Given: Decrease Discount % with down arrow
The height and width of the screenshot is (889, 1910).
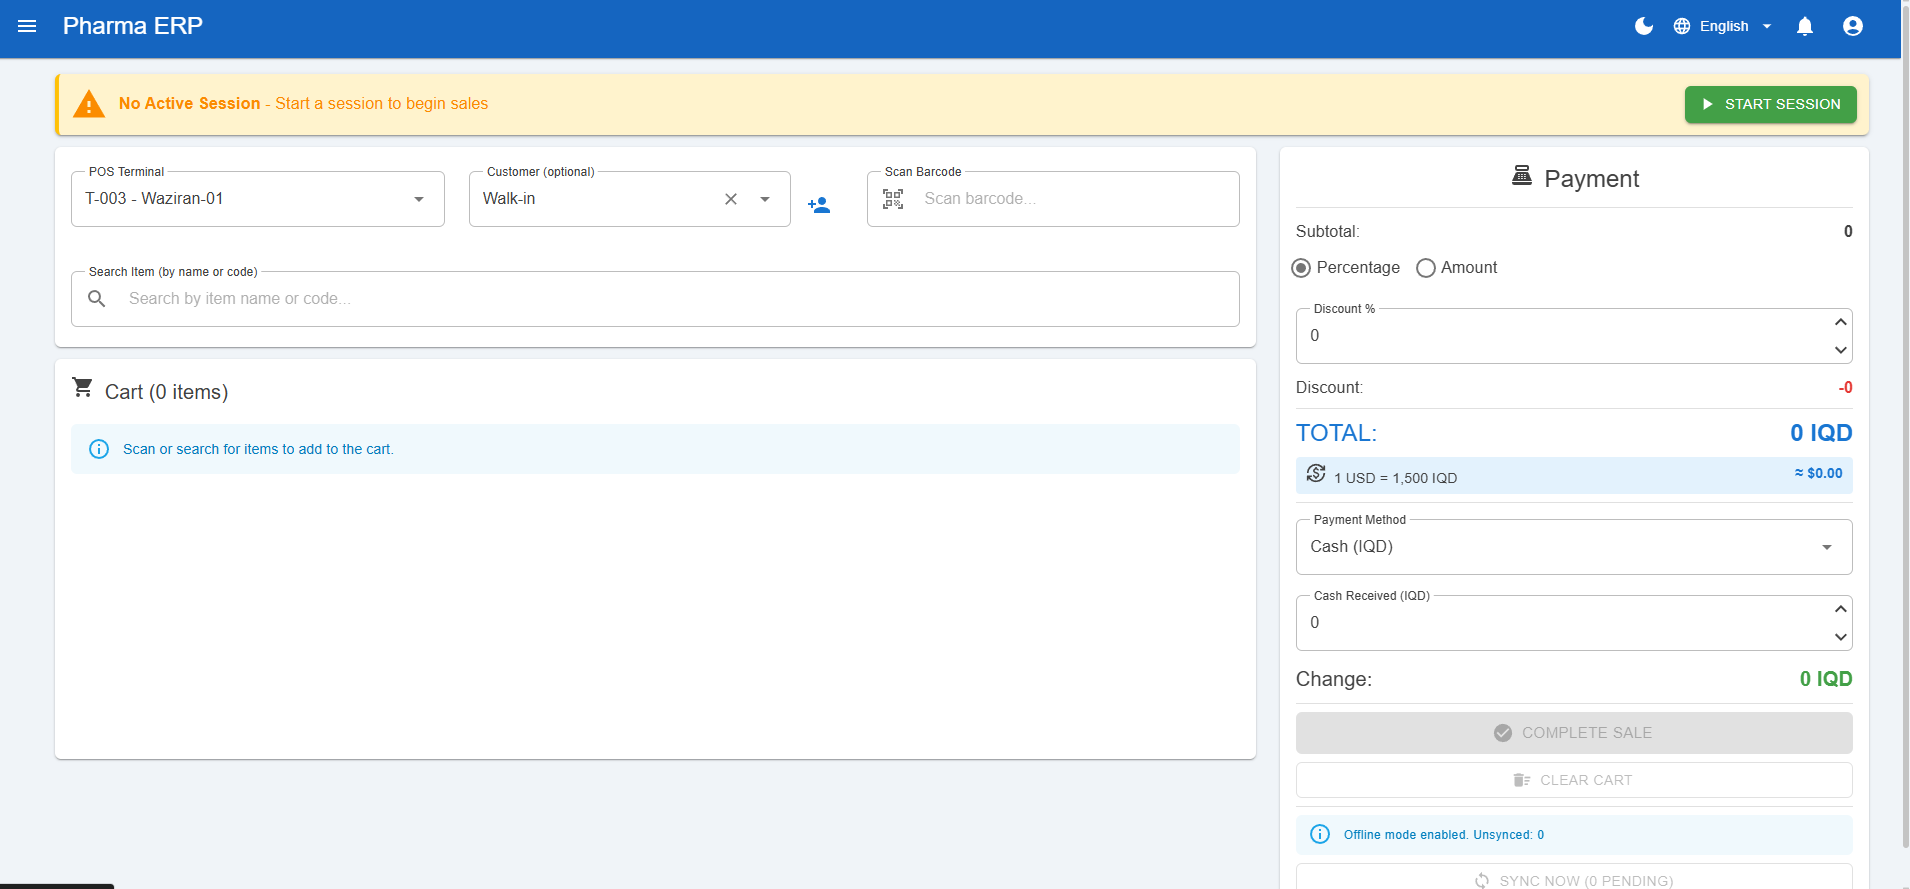Looking at the screenshot, I should coord(1840,350).
